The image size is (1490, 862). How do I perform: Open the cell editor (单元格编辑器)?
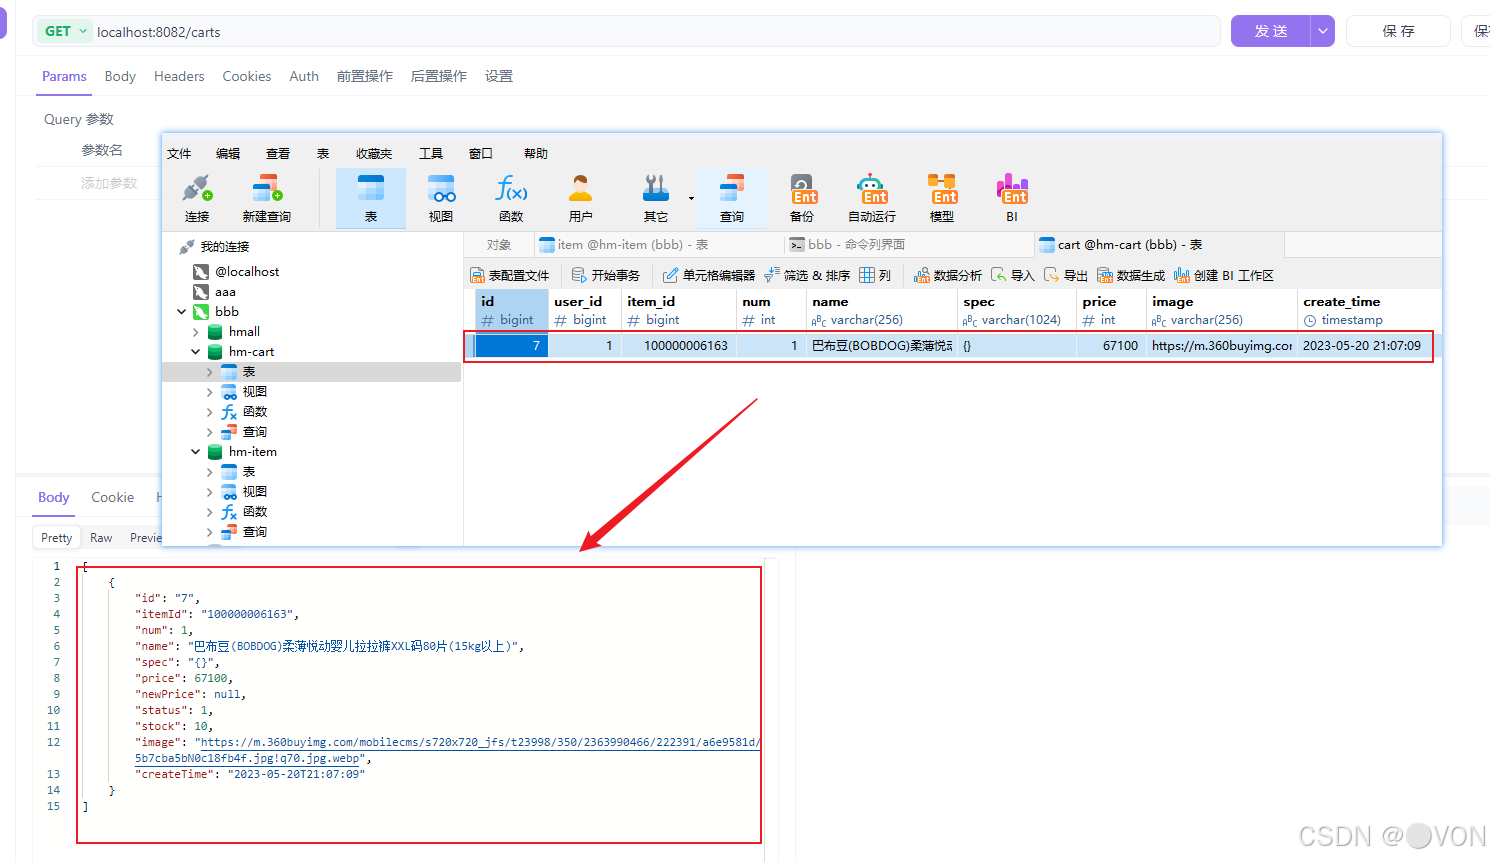pyautogui.click(x=709, y=275)
